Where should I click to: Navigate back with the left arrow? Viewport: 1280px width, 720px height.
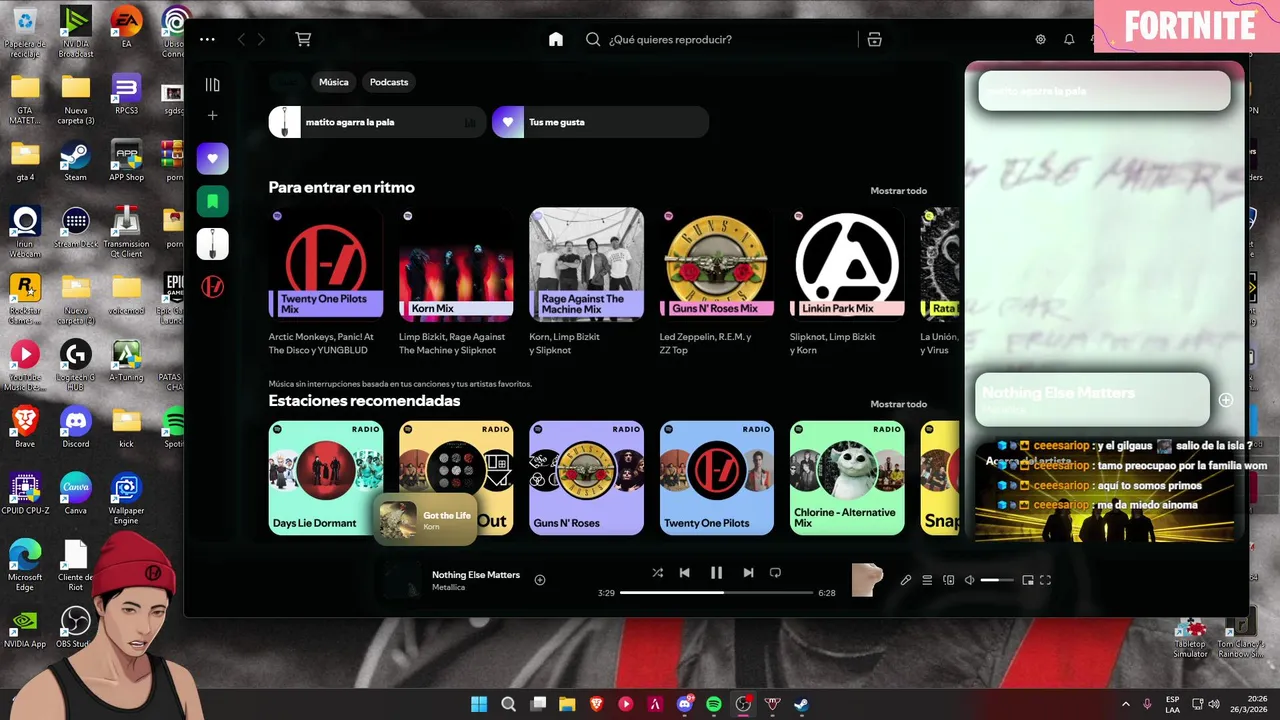[241, 39]
